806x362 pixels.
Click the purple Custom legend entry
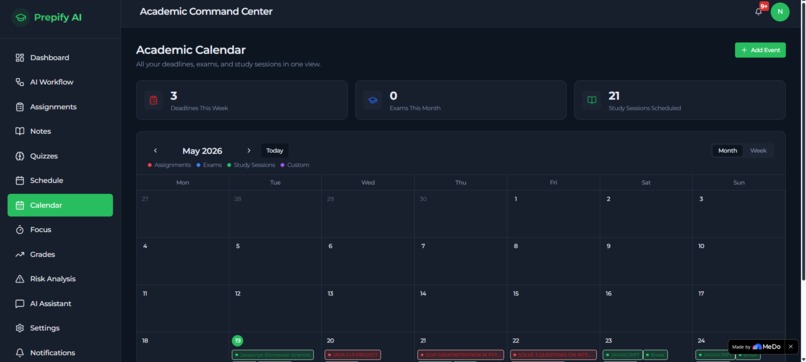pos(295,165)
